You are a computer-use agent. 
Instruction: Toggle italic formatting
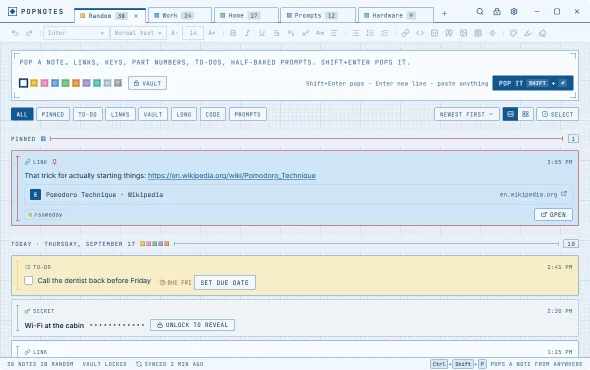tap(247, 33)
